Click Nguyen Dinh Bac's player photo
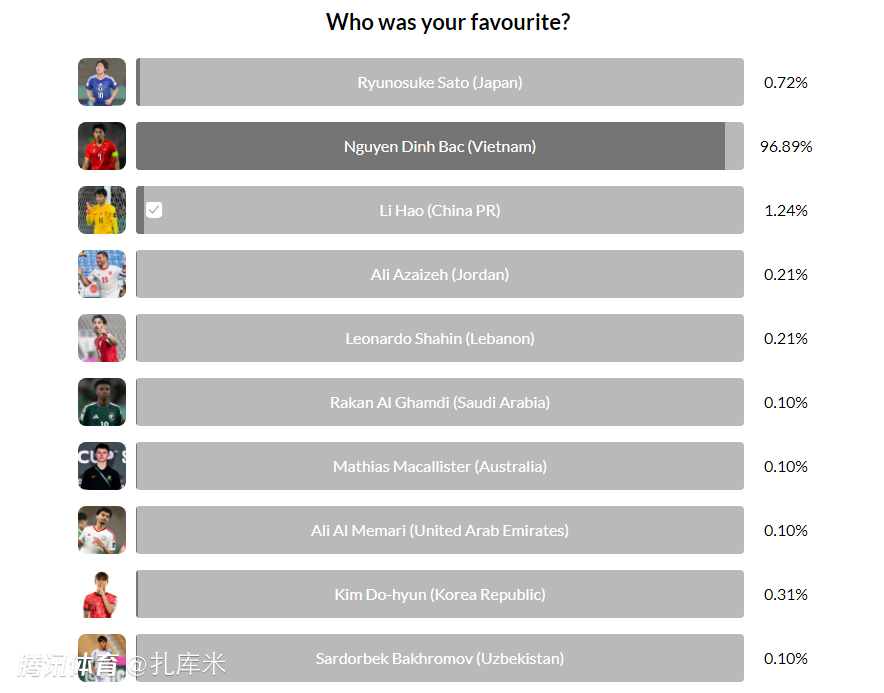This screenshot has width=884, height=693. click(x=102, y=146)
